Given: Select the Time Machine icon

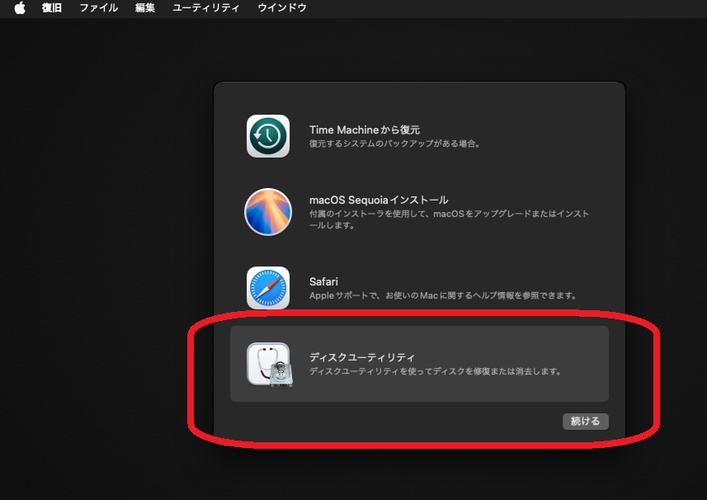Looking at the screenshot, I should tap(268, 136).
